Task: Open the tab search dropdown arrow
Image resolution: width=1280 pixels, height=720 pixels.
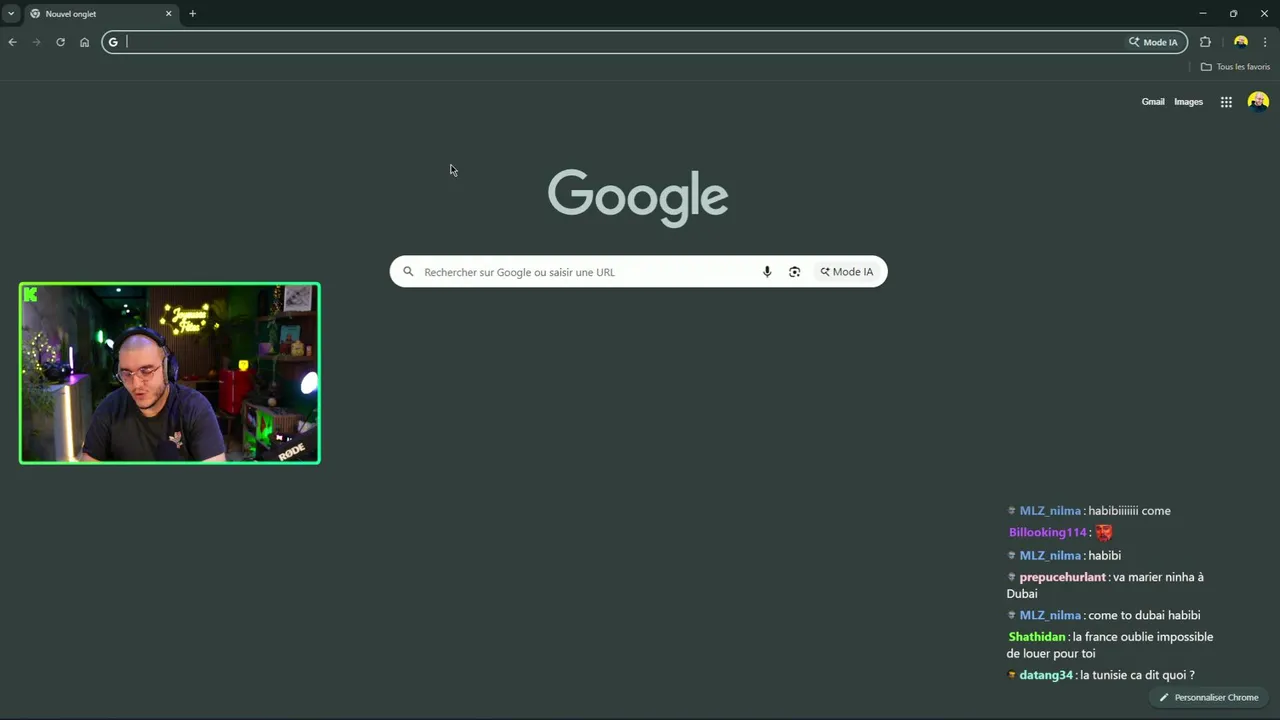Action: (11, 14)
